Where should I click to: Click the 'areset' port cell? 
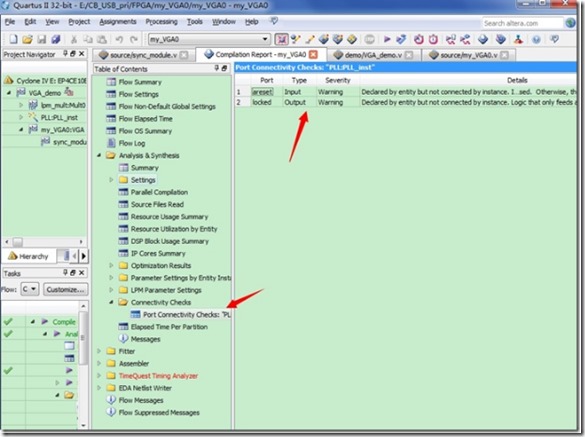coord(262,92)
